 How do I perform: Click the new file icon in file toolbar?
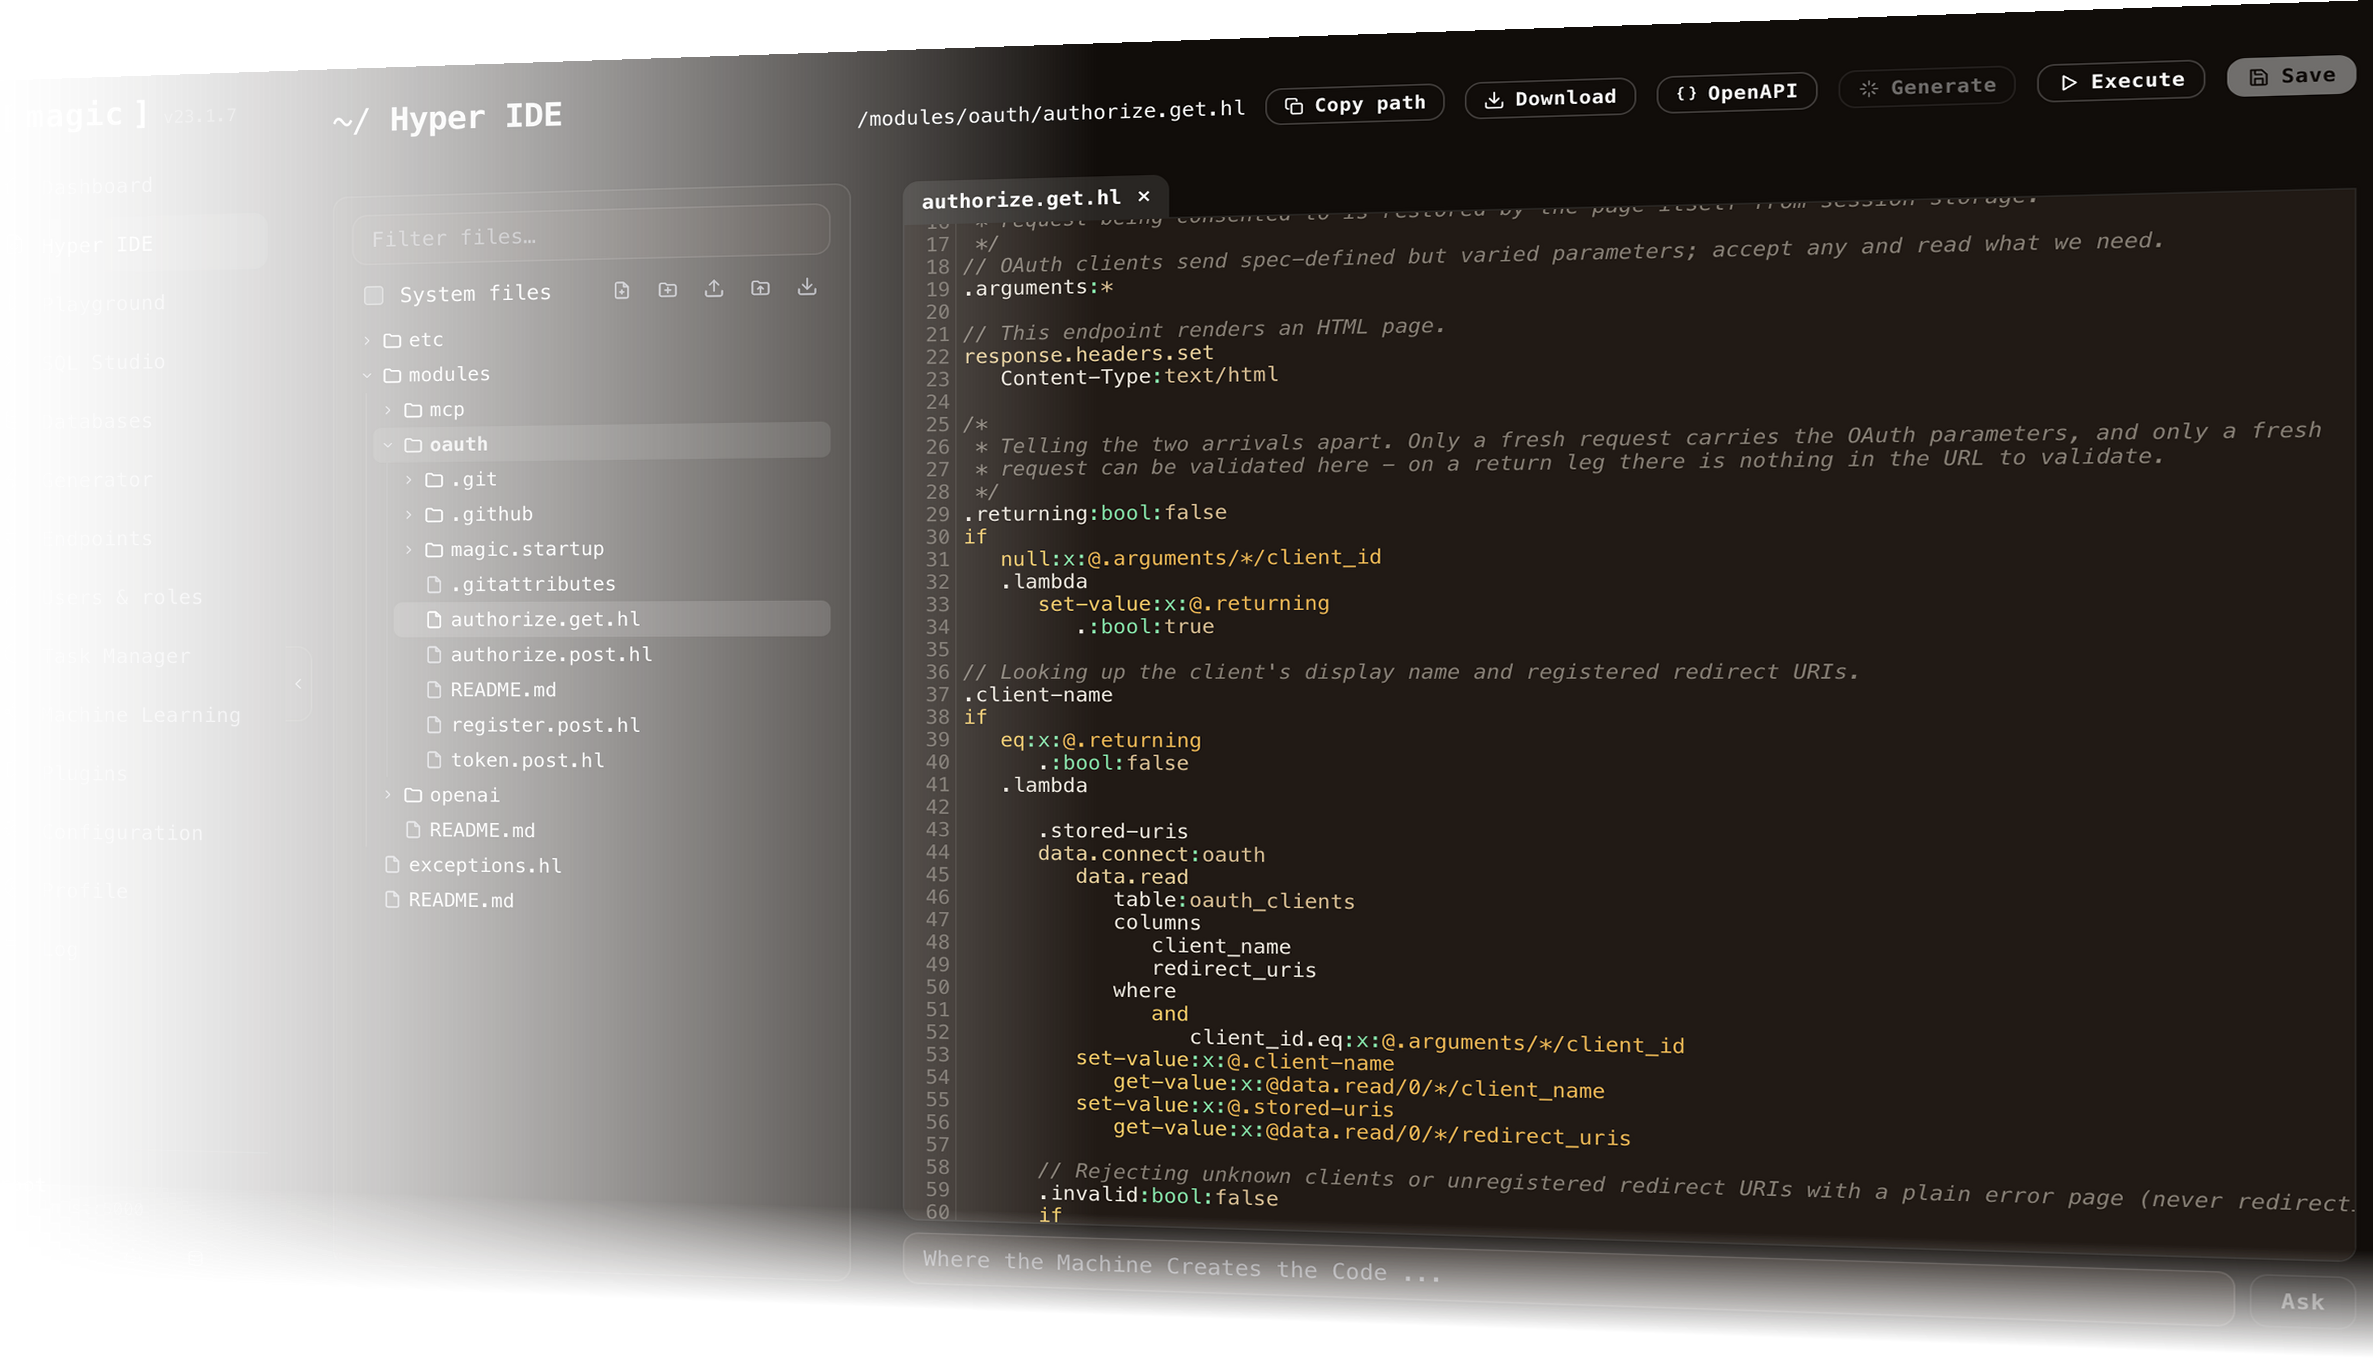(x=622, y=290)
